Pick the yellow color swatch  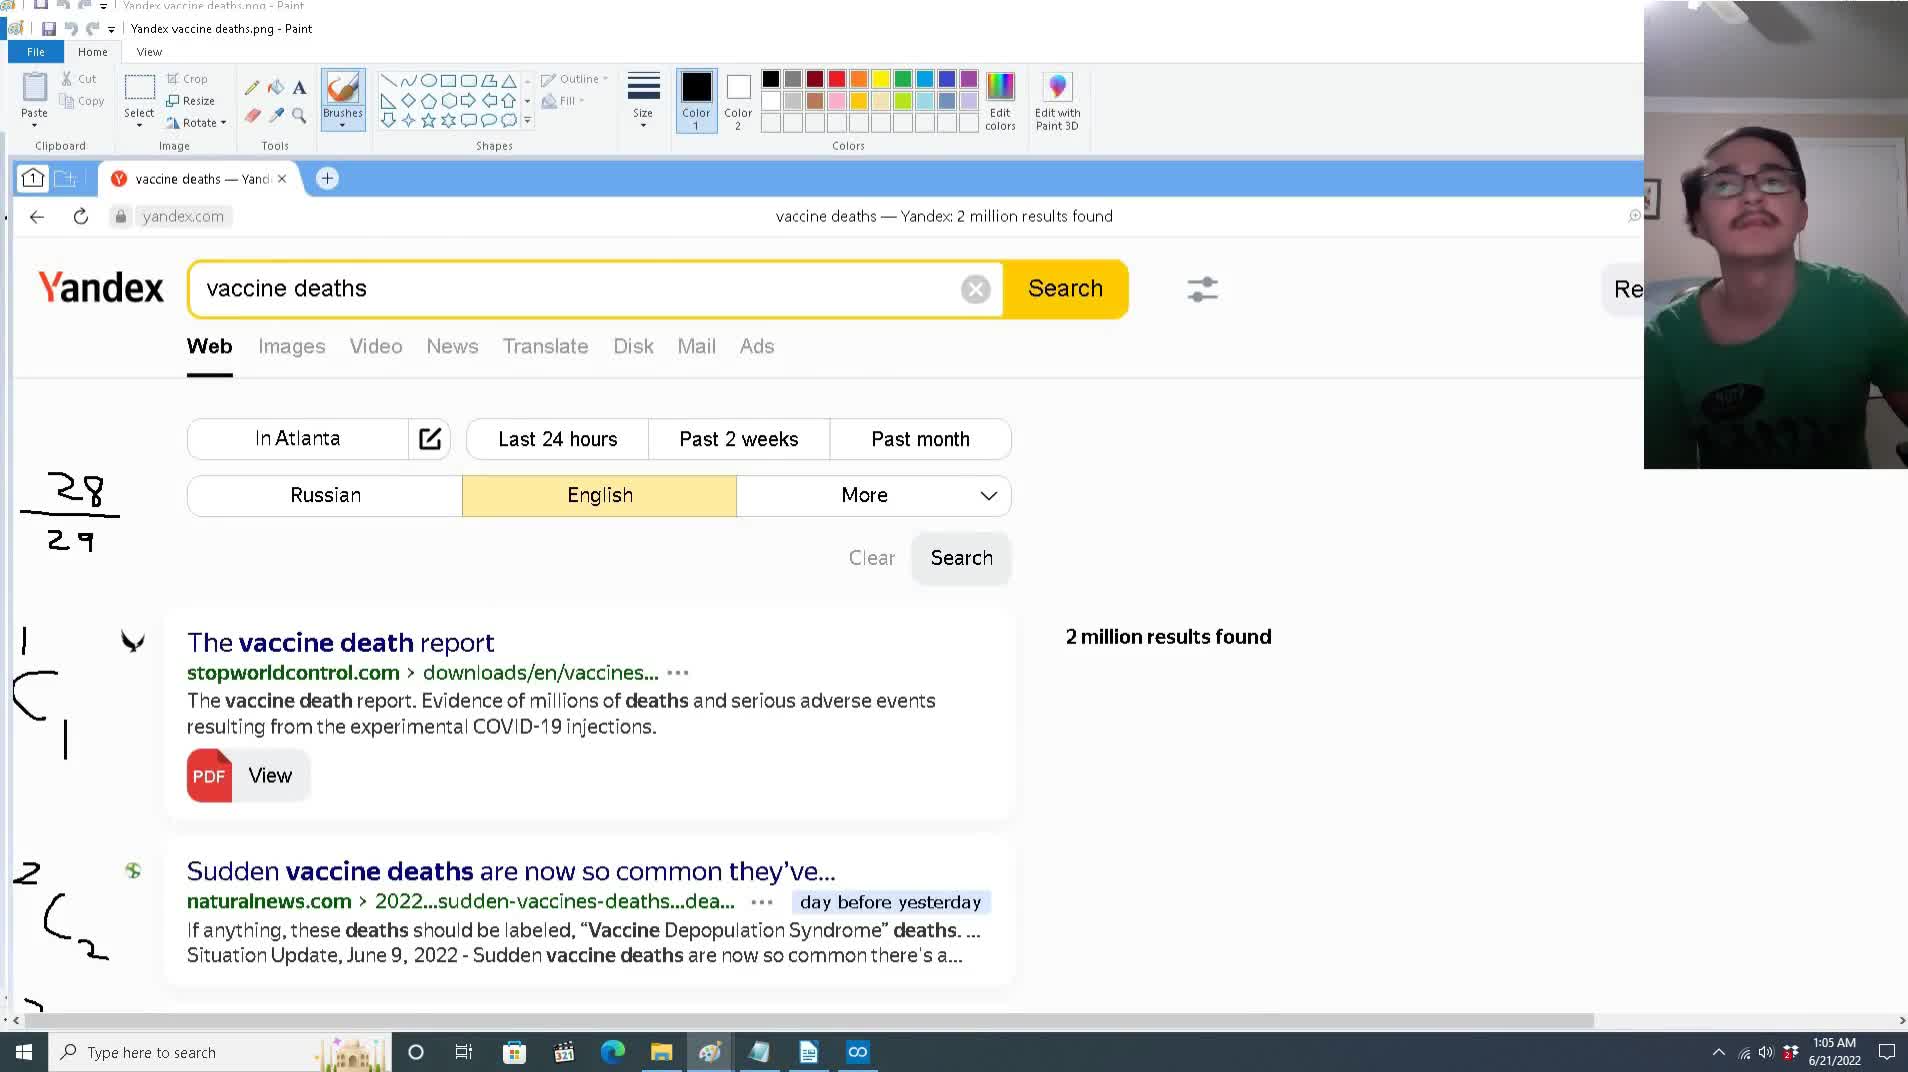tap(881, 79)
